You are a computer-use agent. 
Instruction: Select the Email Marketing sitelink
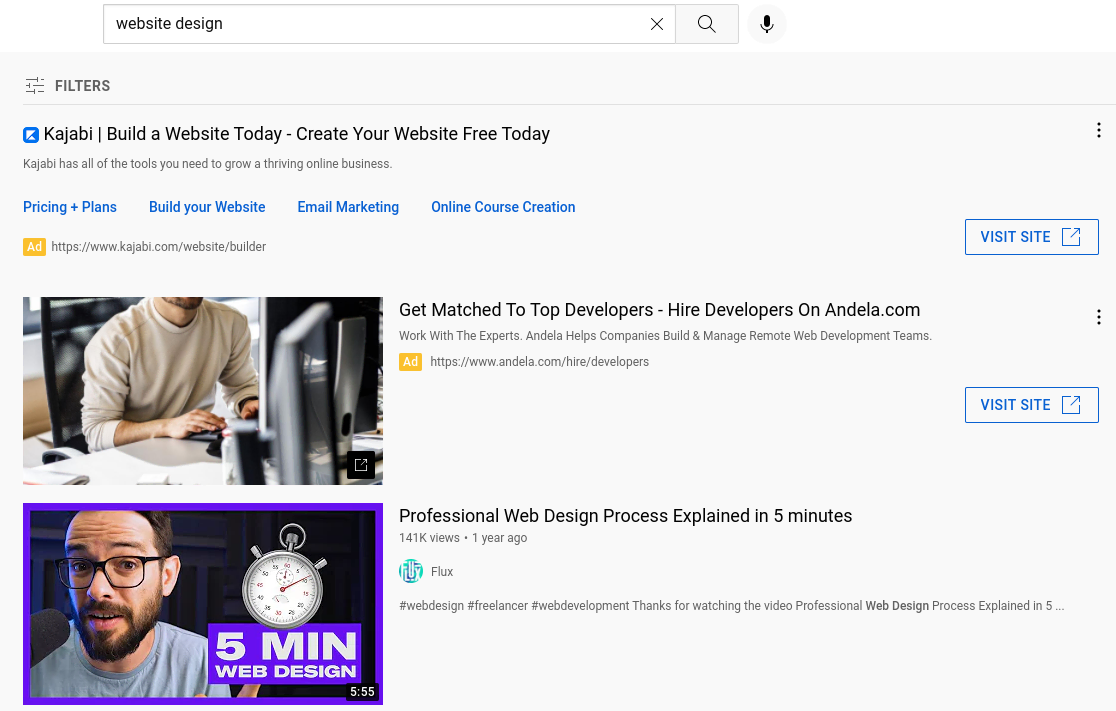[348, 207]
